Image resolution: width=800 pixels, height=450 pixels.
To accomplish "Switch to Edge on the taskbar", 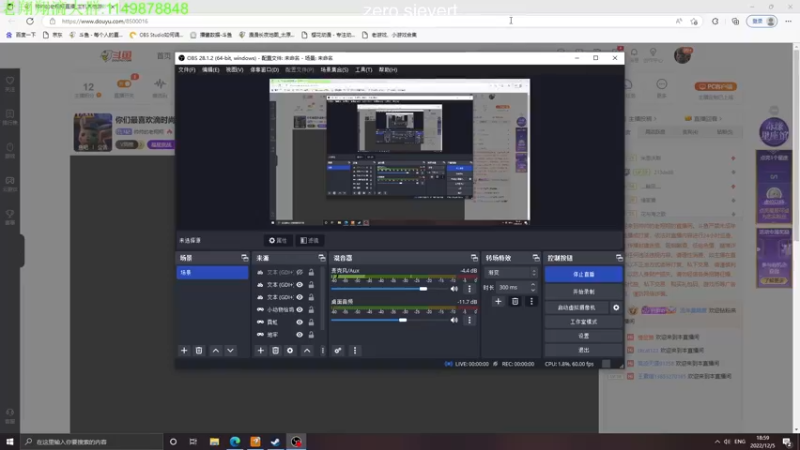I will (x=235, y=442).
